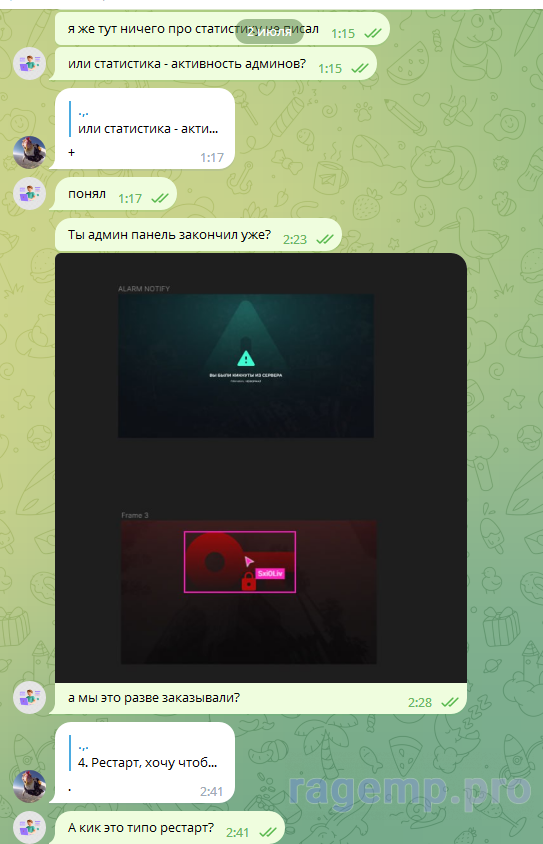Select message 'Ты админ панель закончил уже?'
Viewport: 543px width, 844px height.
[x=198, y=235]
